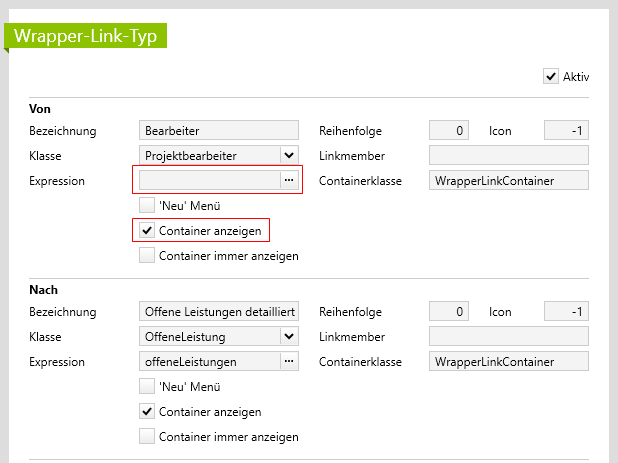The image size is (618, 463).
Task: Click the Von Linkmember field
Action: pyautogui.click(x=508, y=155)
